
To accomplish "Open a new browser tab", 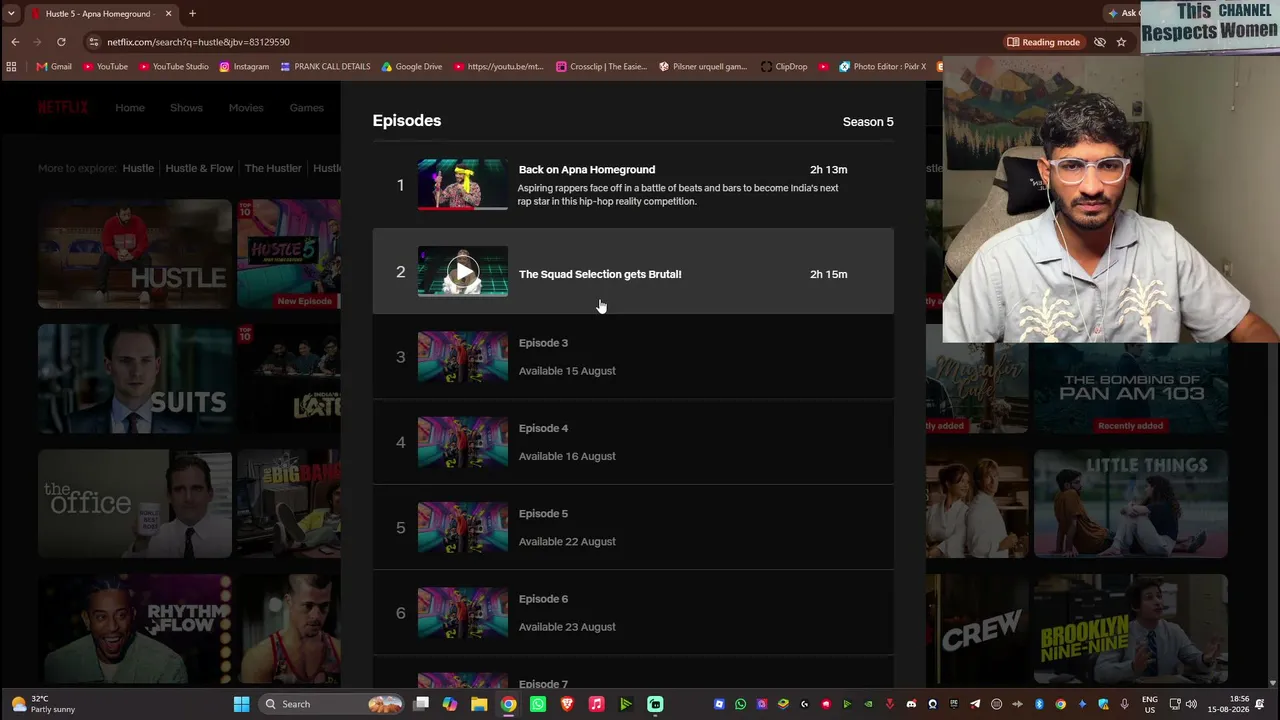I will tap(192, 14).
